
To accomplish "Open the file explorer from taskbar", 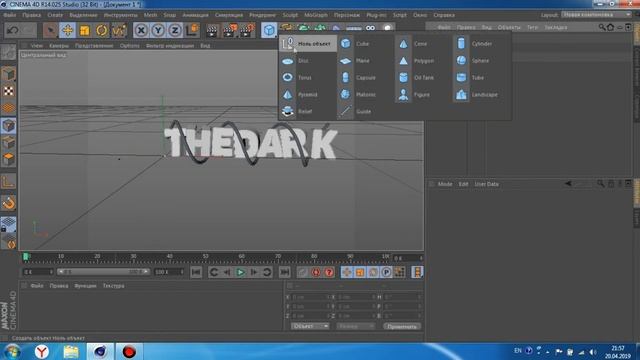I will 71,351.
